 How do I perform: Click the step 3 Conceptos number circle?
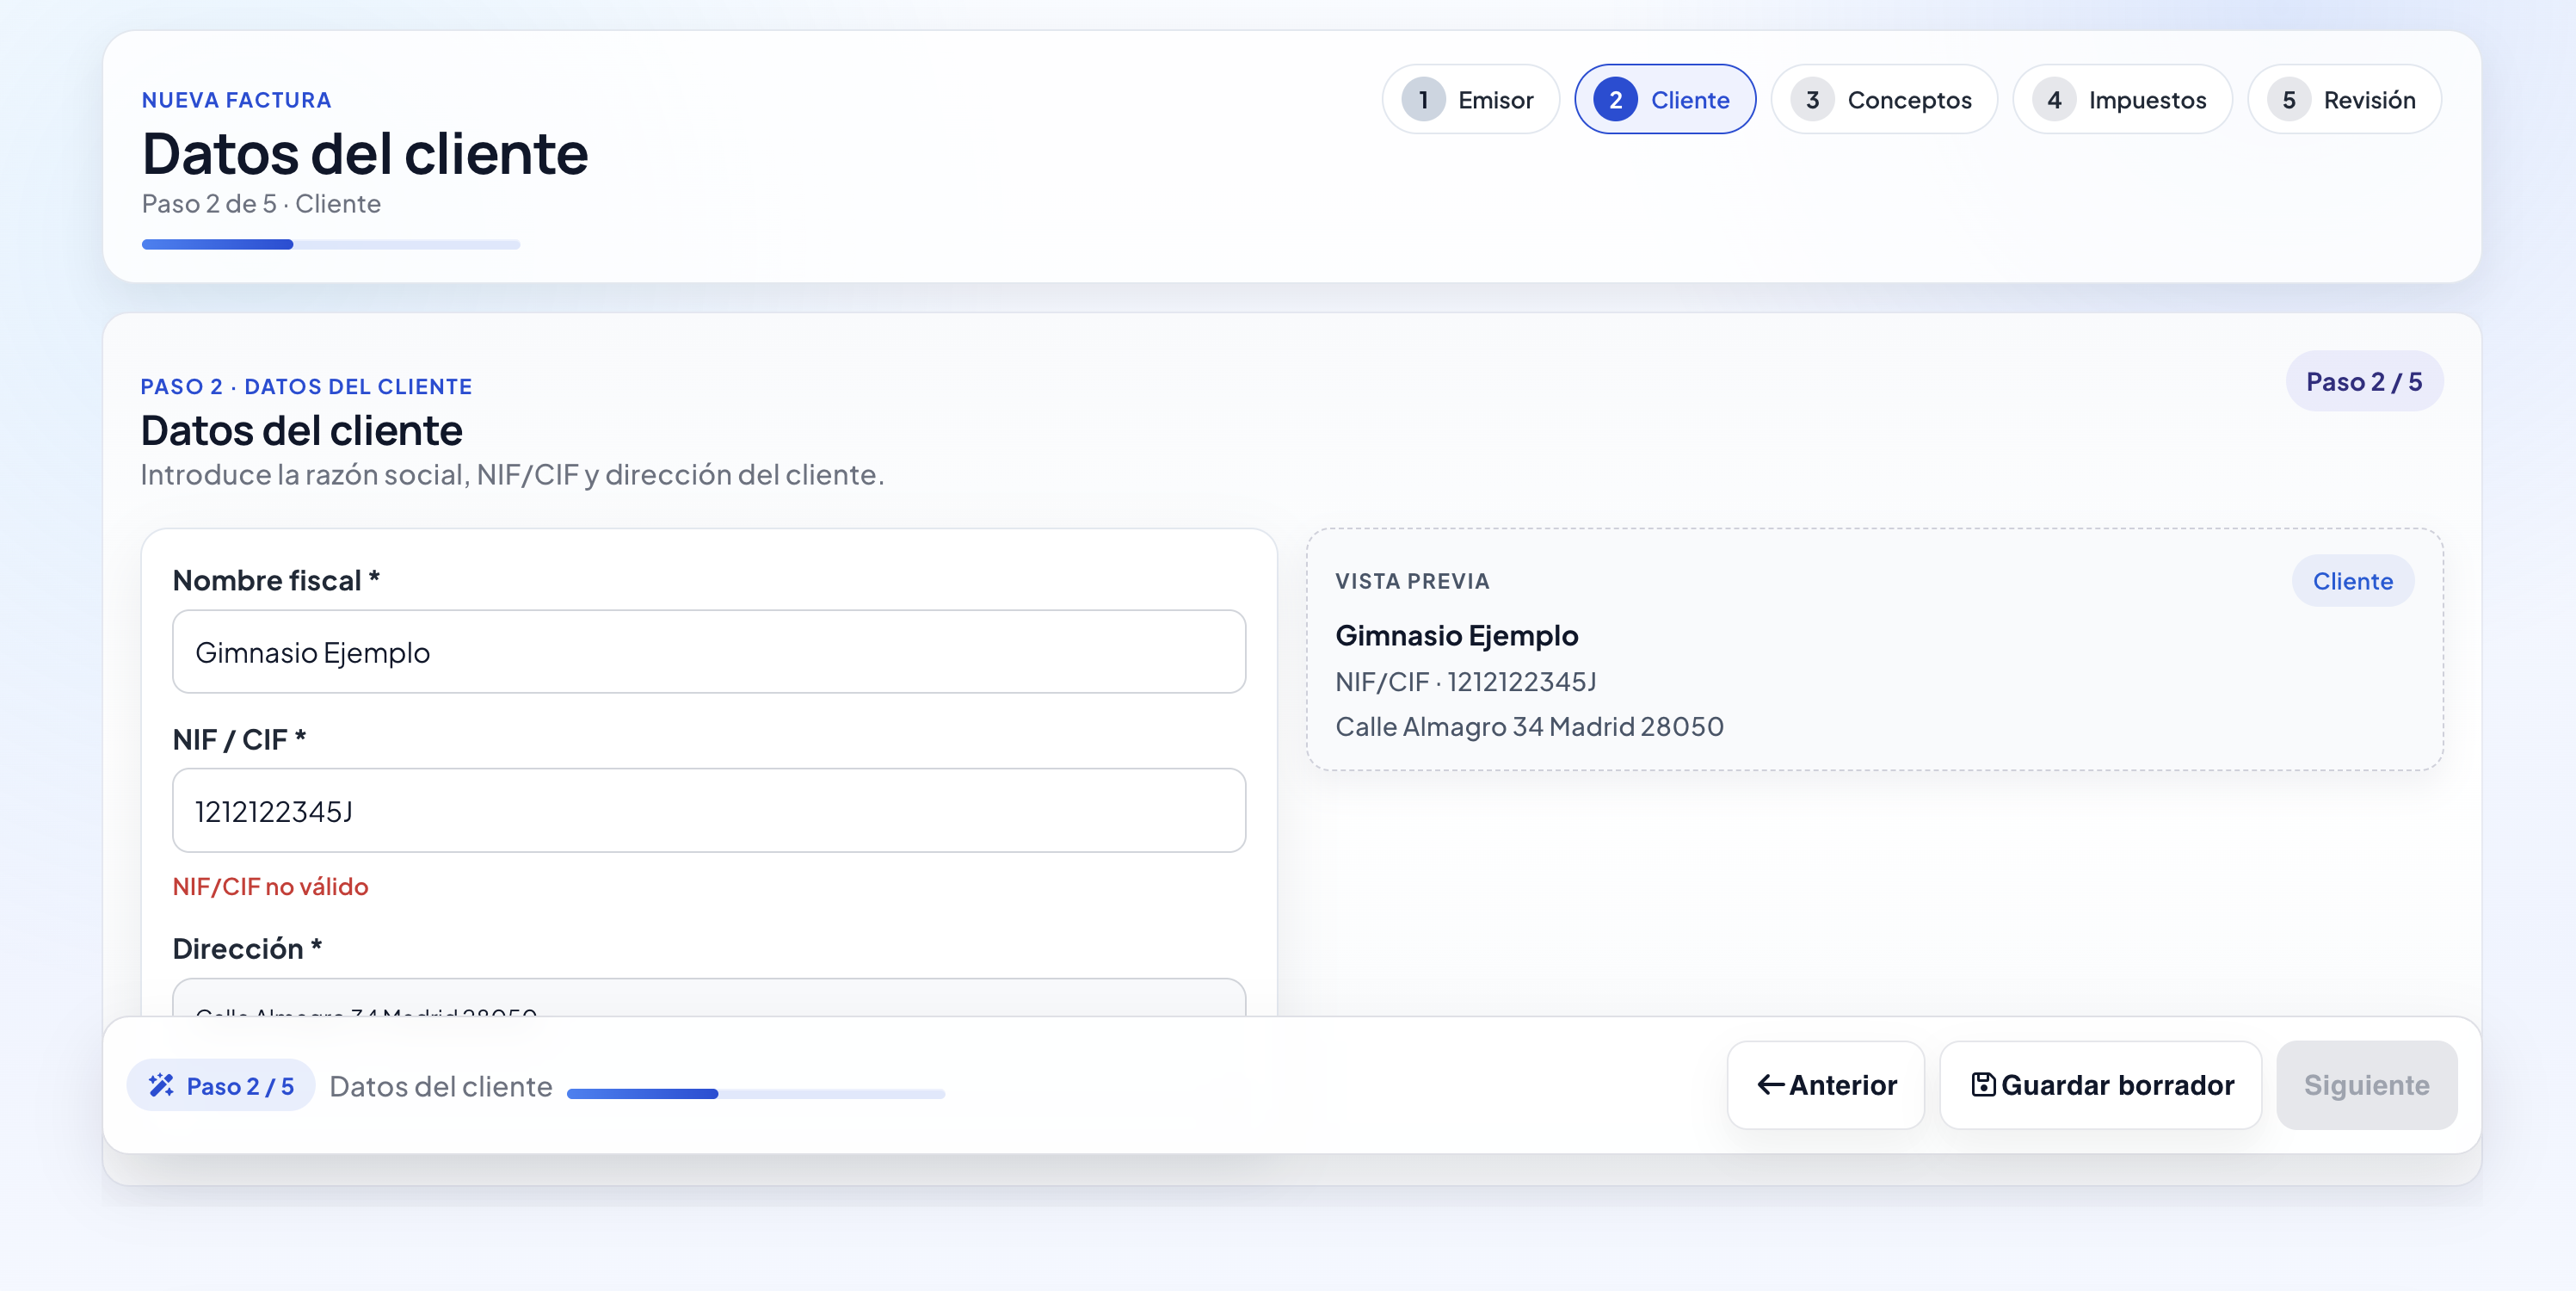tap(1812, 99)
